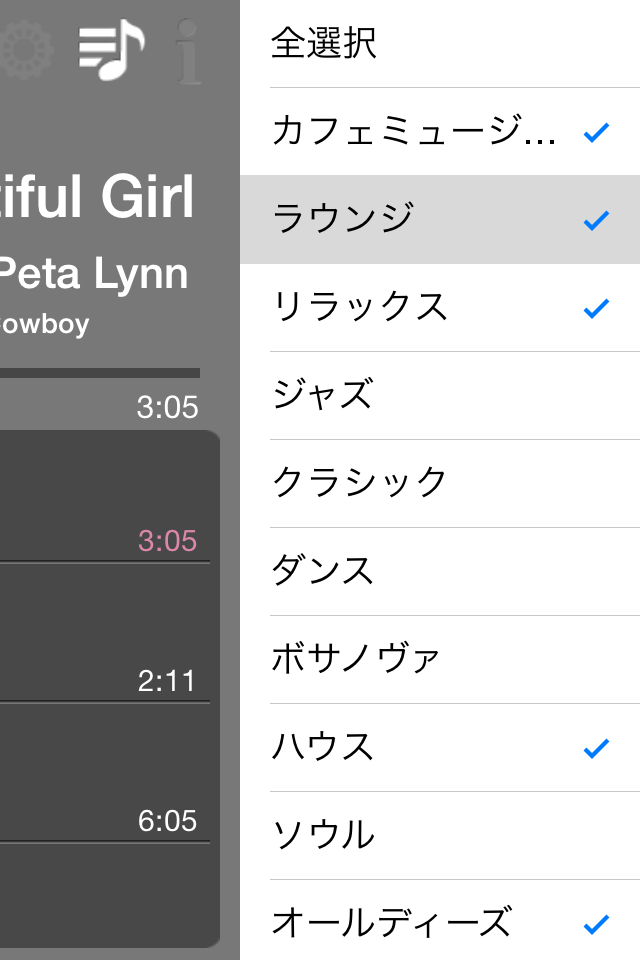The height and width of the screenshot is (960, 640).
Task: Uncheck the リラックス checkmark
Action: [596, 309]
